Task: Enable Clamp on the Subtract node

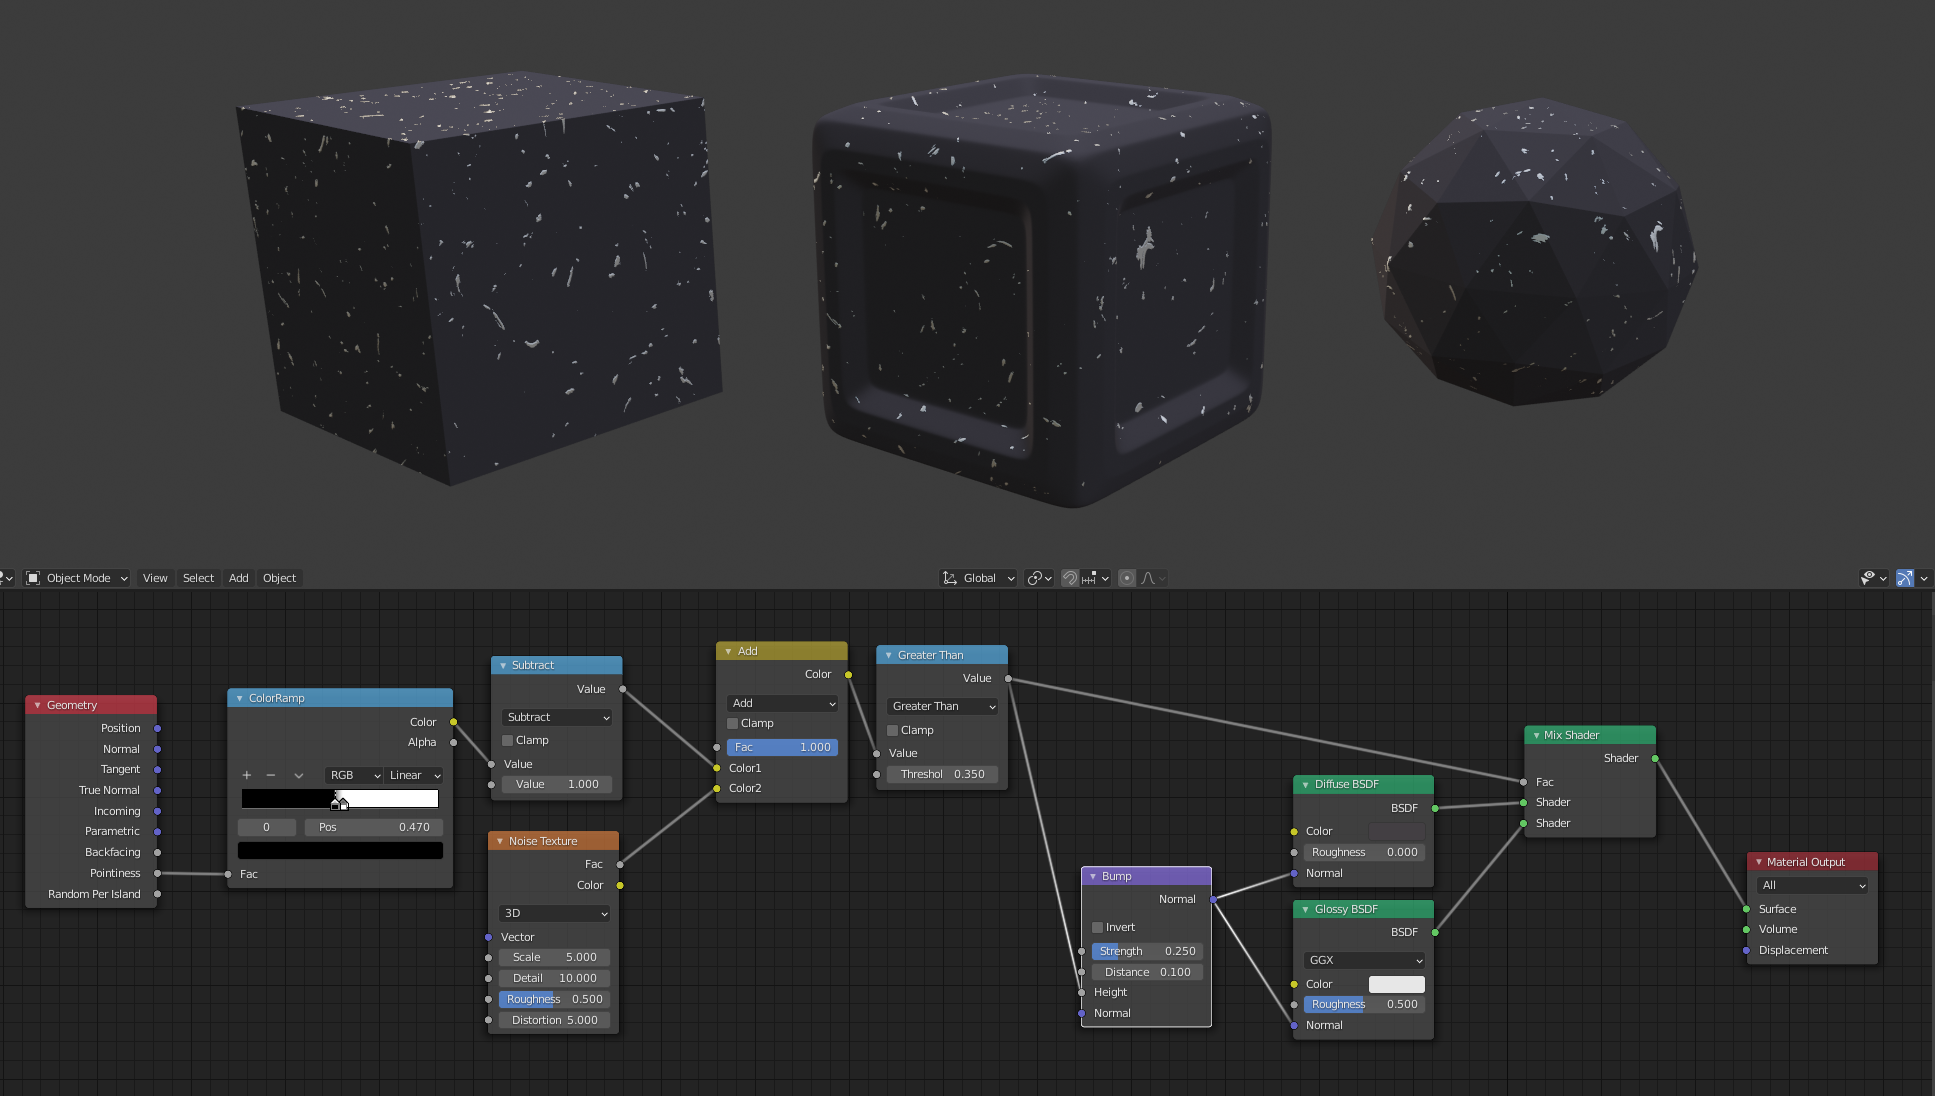Action: (x=508, y=740)
